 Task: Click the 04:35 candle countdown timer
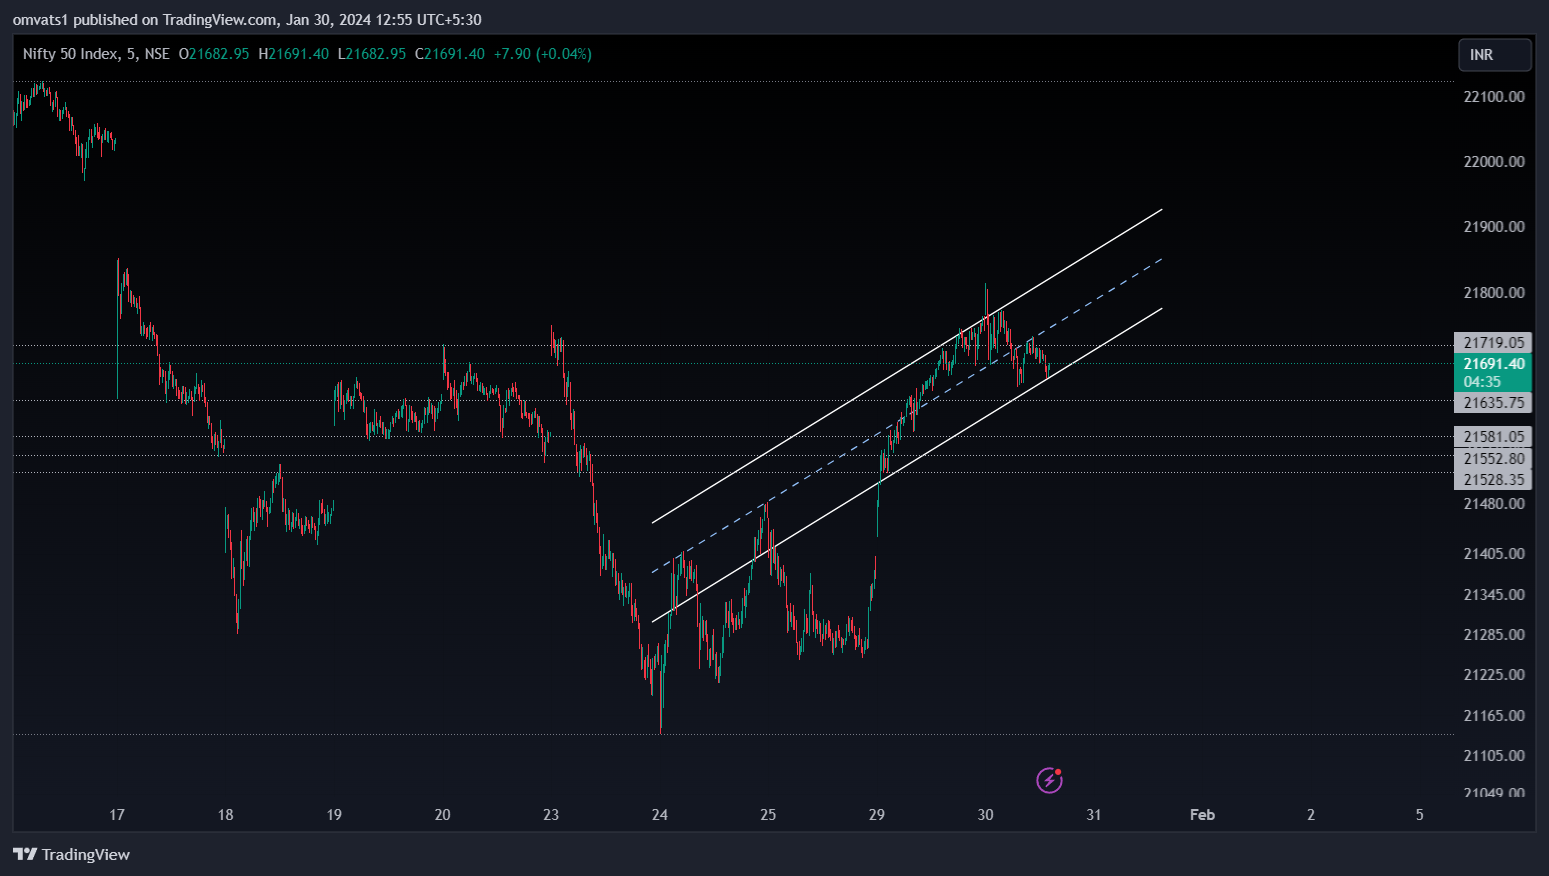click(1482, 382)
